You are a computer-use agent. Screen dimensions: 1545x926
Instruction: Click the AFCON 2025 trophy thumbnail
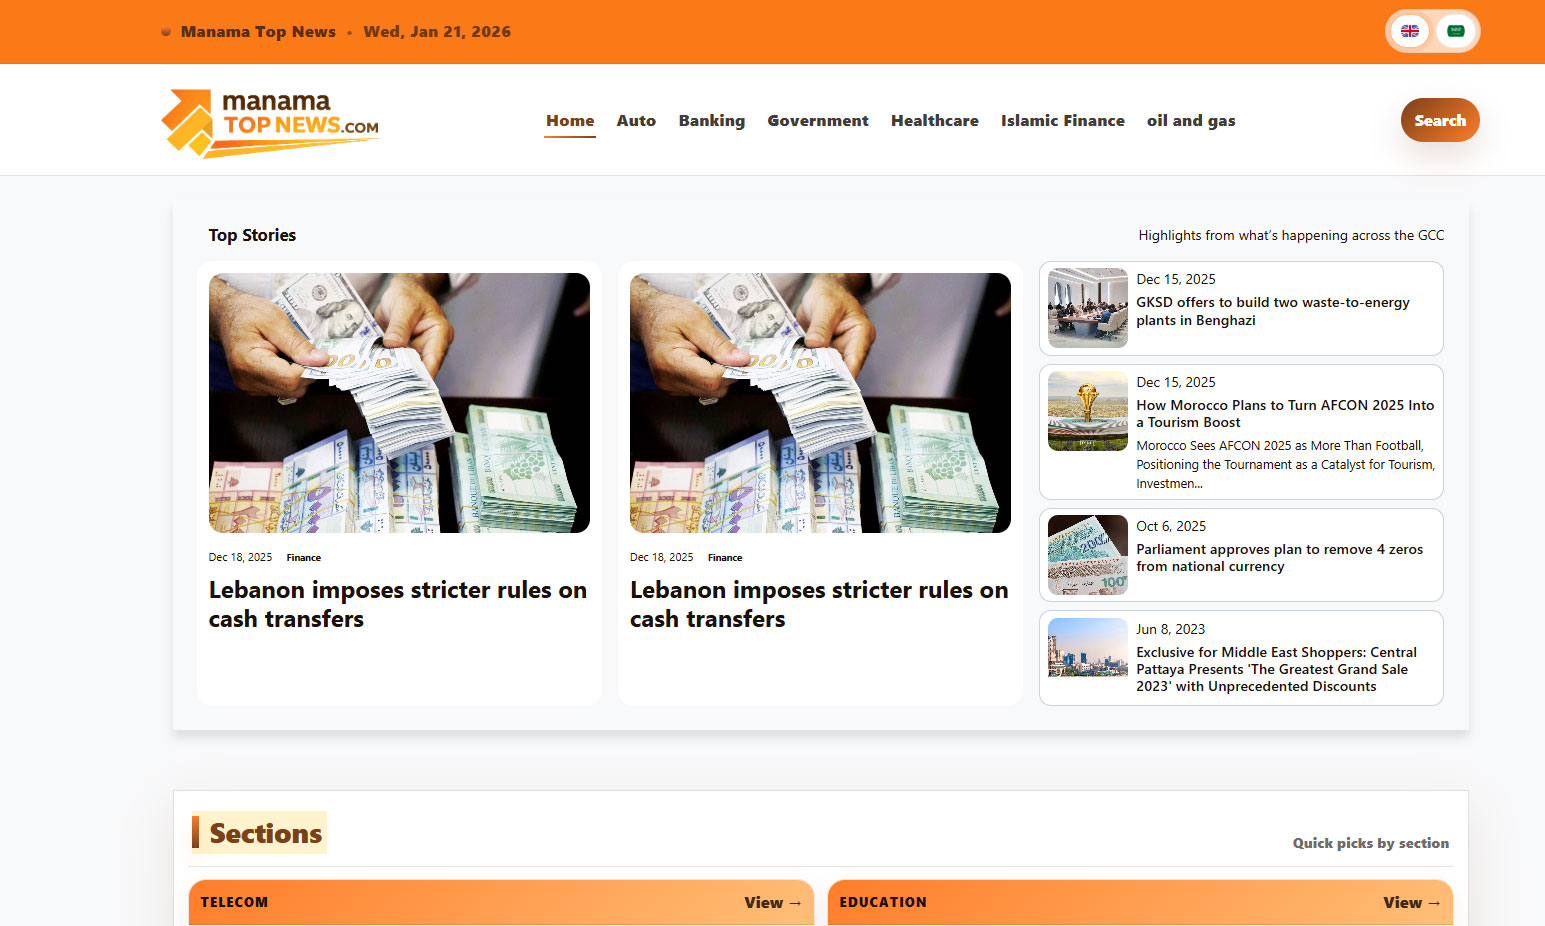click(x=1087, y=411)
